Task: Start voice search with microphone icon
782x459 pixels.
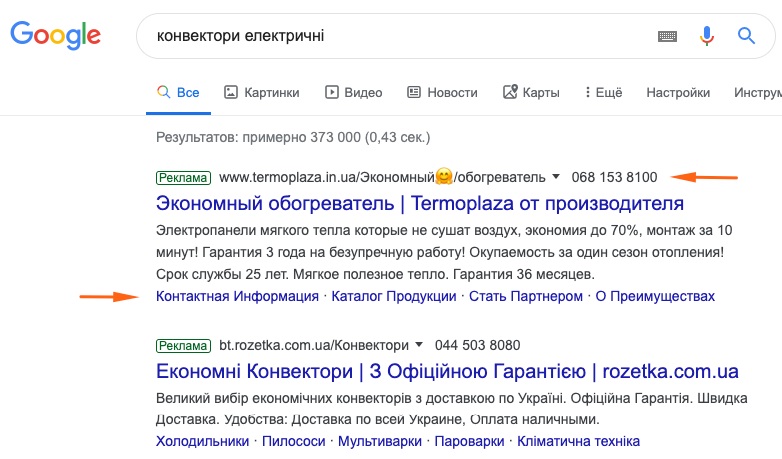Action: coord(706,36)
